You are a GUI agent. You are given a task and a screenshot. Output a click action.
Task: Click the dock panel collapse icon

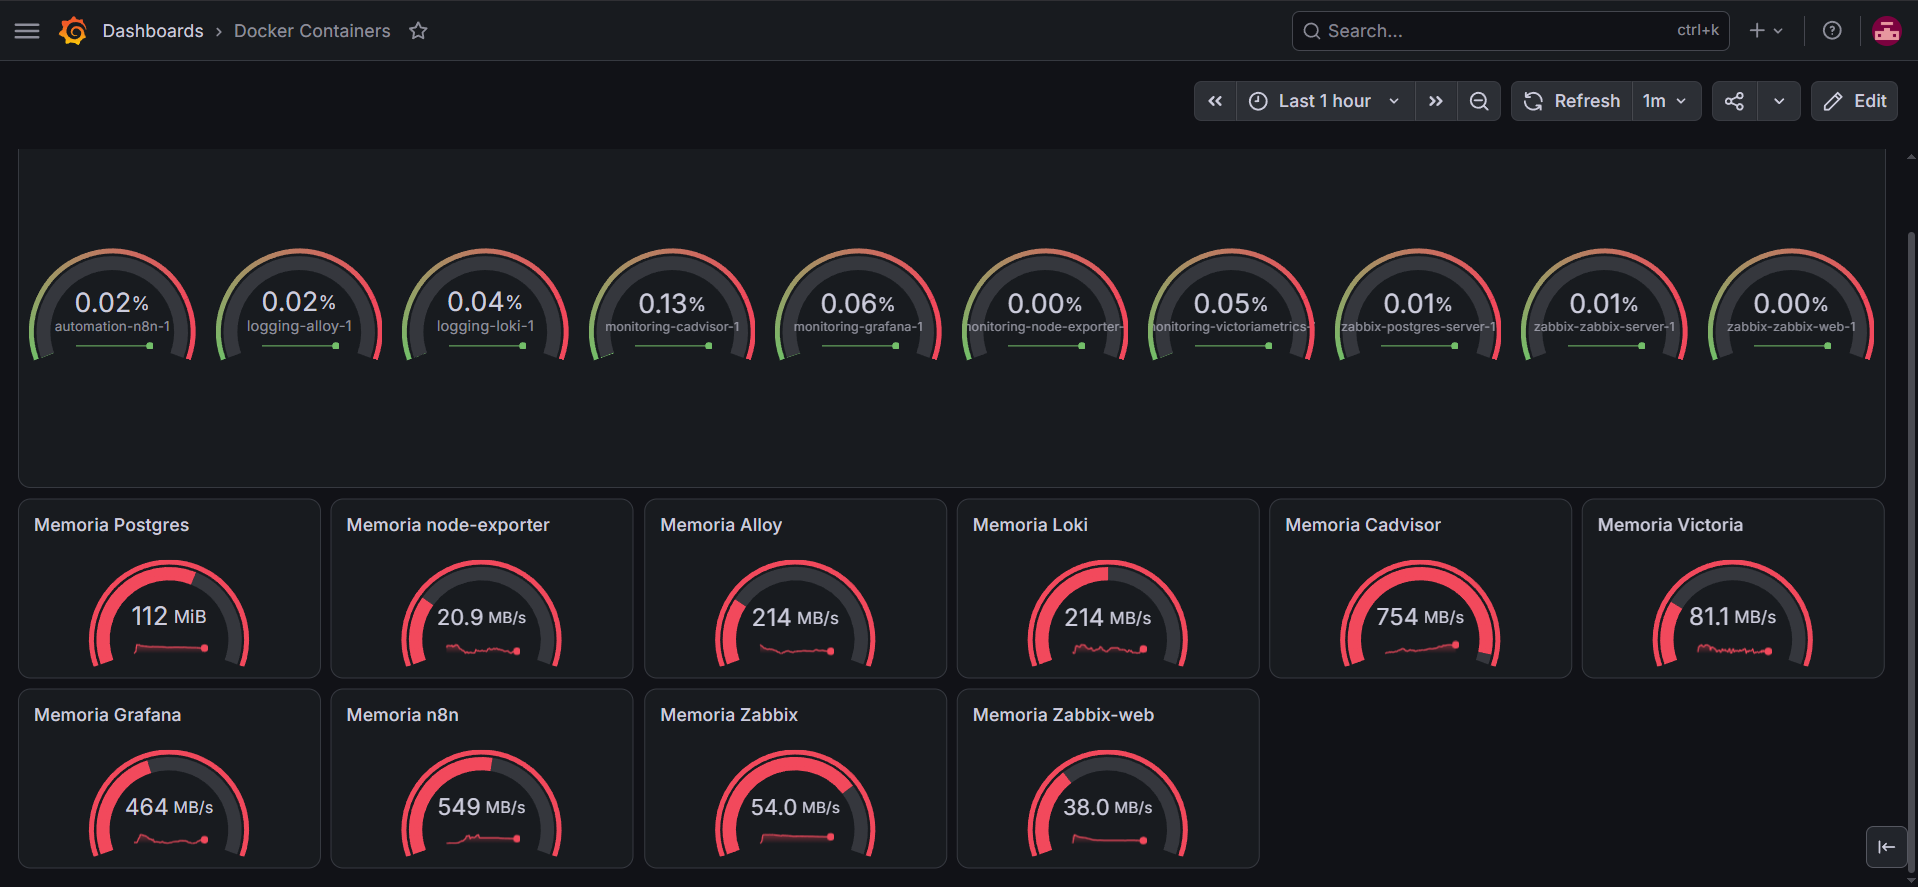pyautogui.click(x=1886, y=847)
